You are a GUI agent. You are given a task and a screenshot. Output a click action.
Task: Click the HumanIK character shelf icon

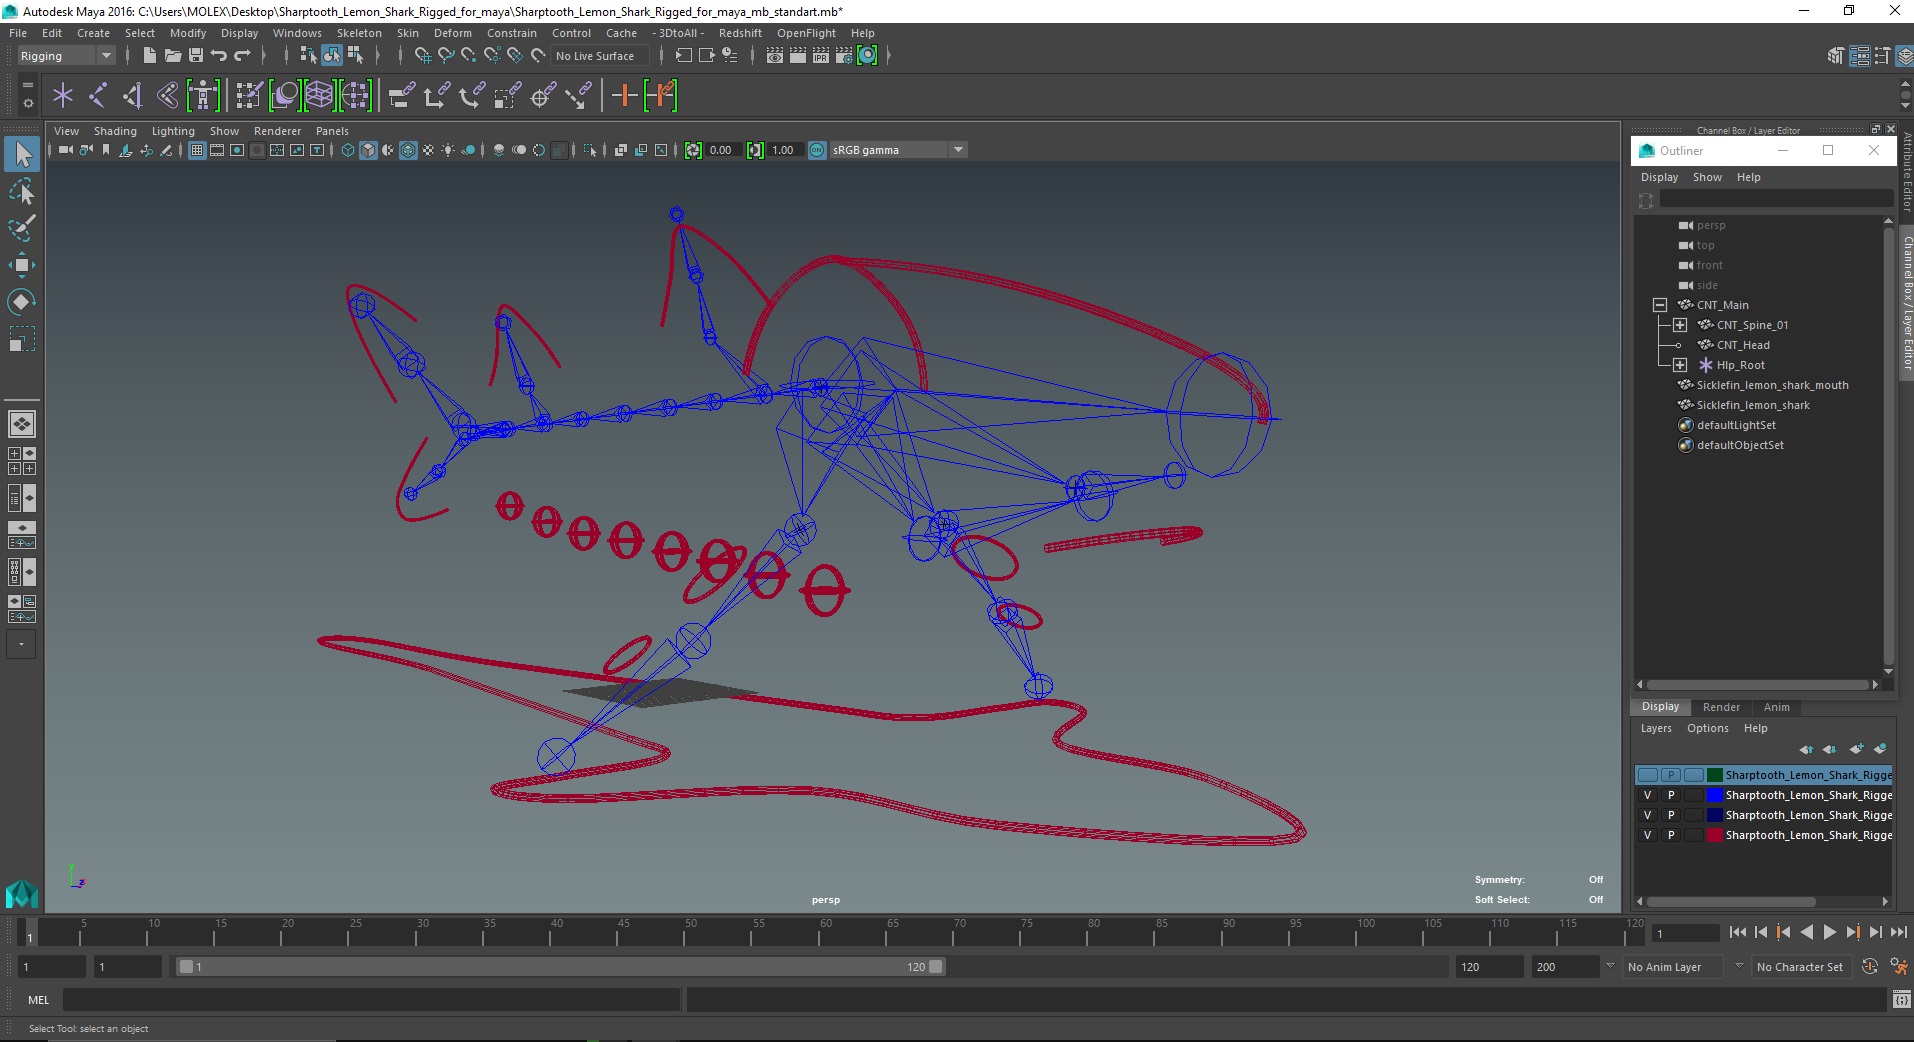203,96
